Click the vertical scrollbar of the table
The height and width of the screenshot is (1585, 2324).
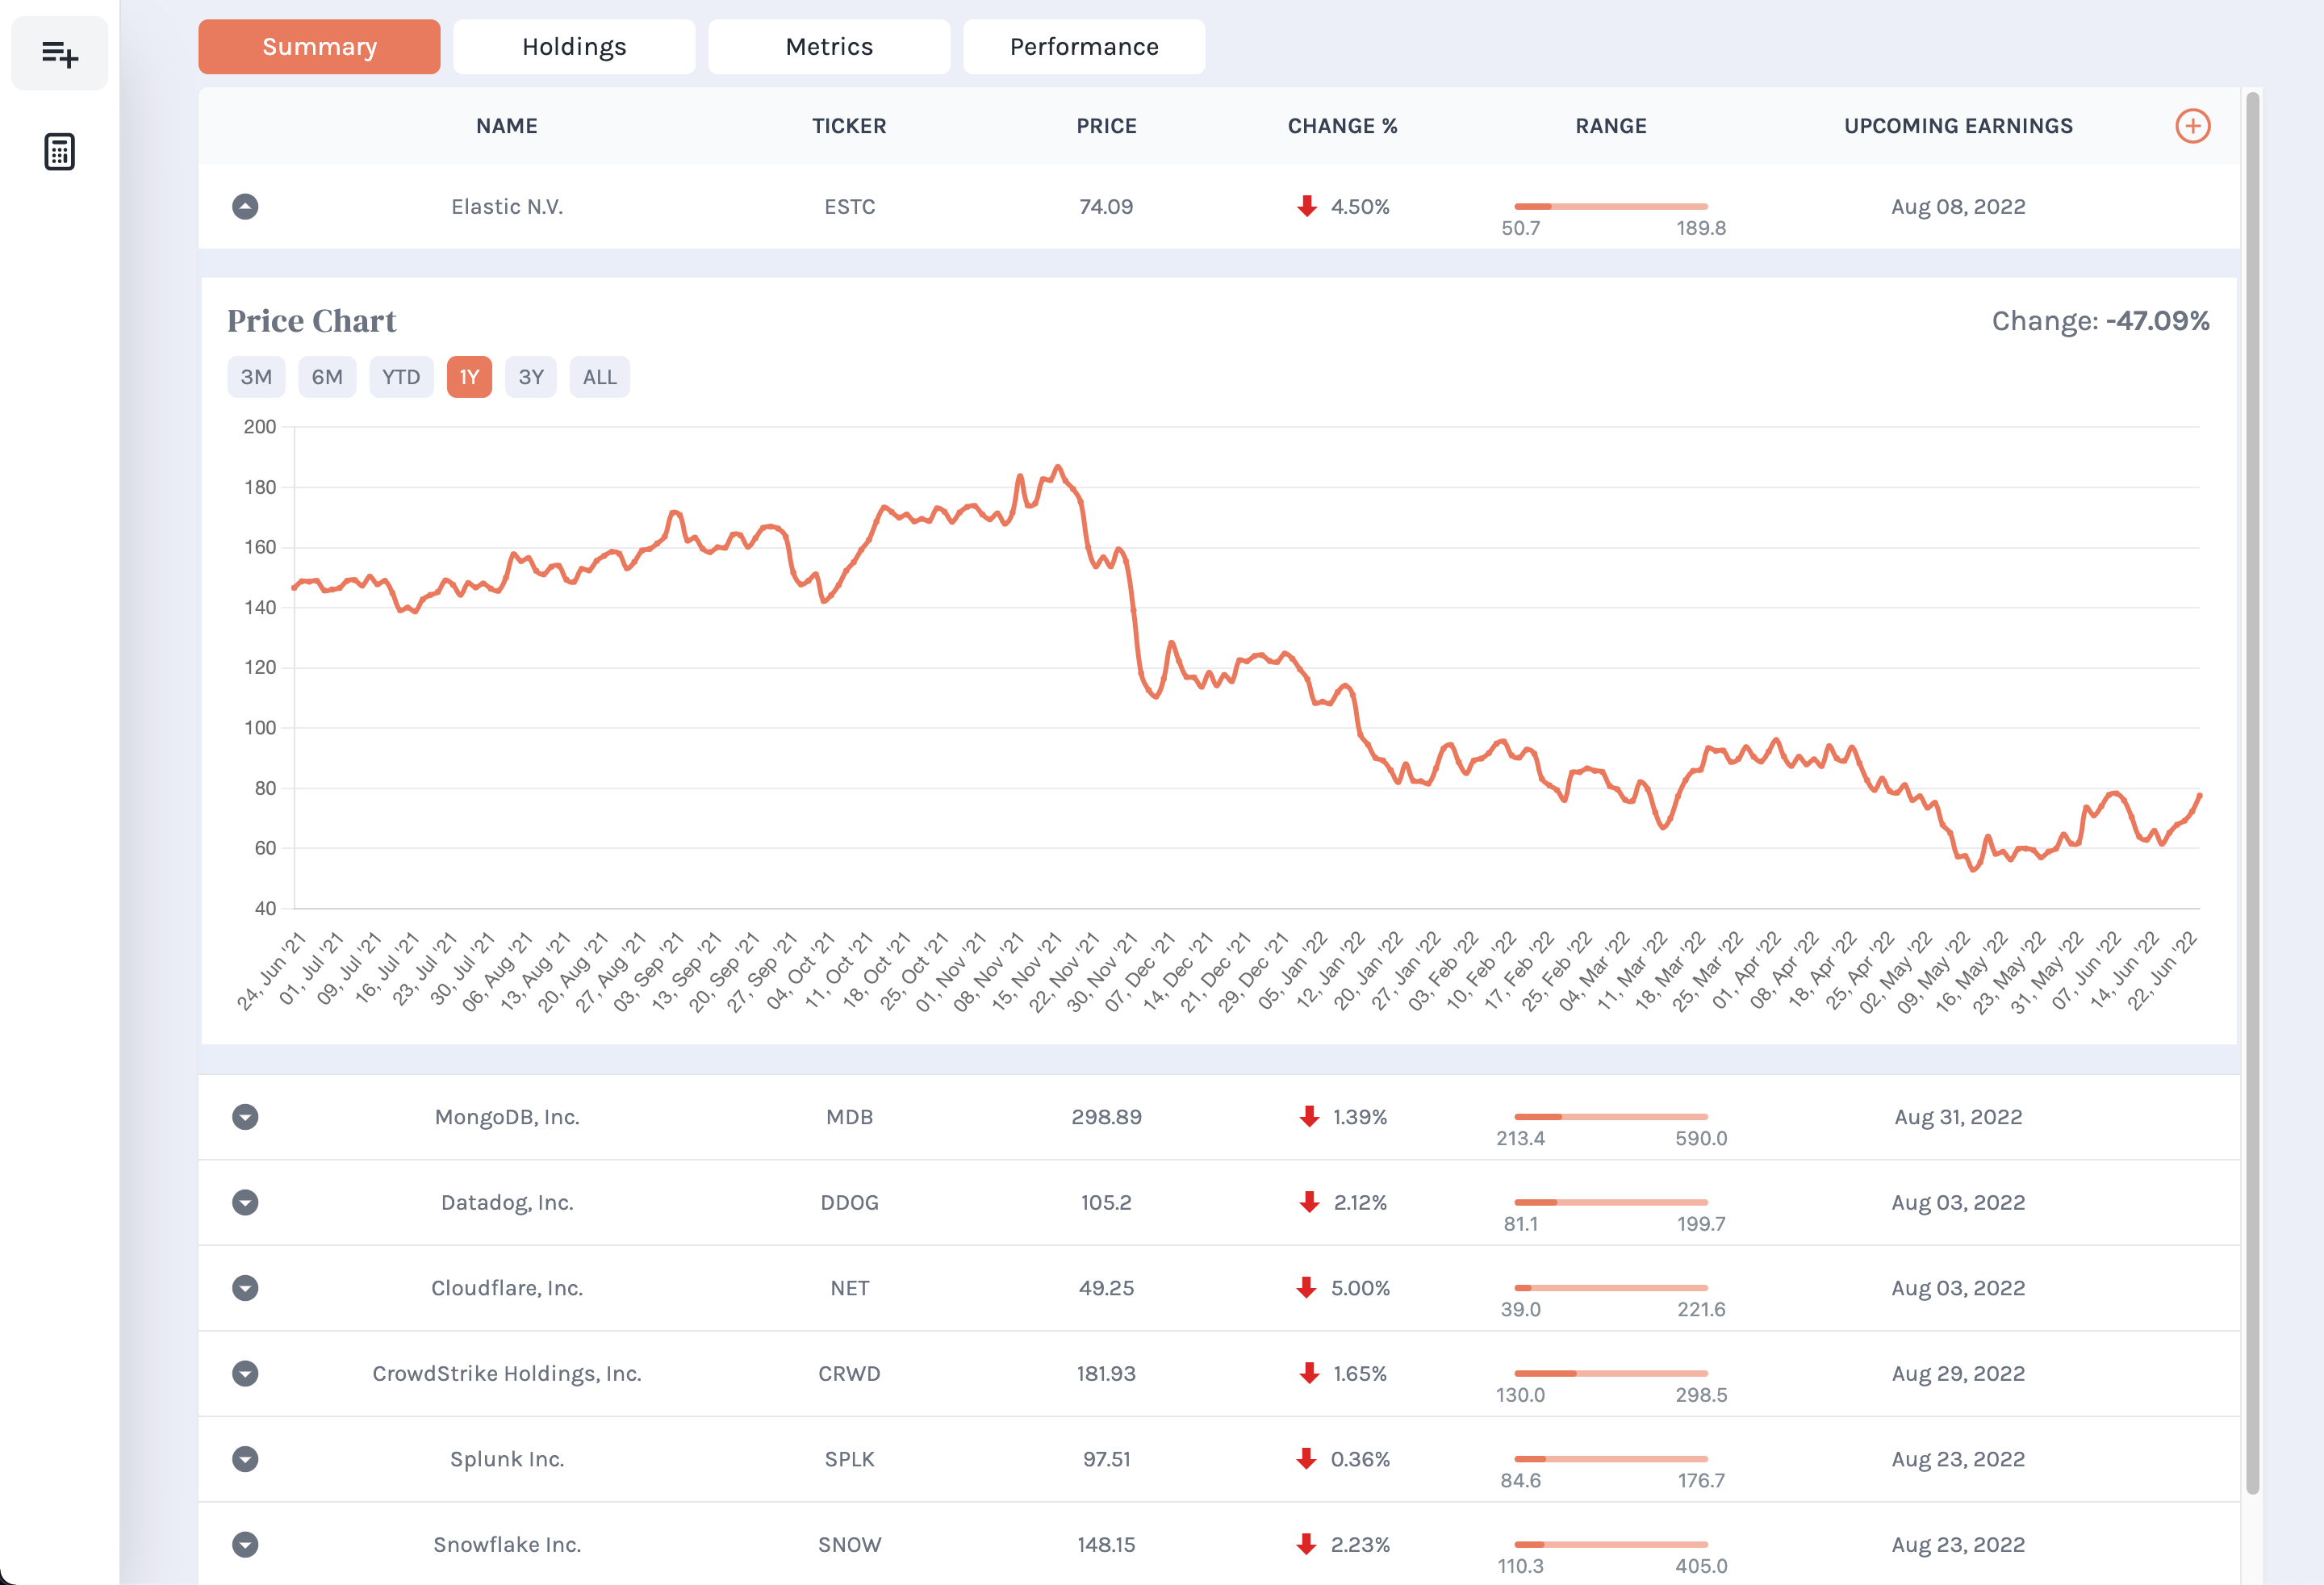pos(2252,793)
